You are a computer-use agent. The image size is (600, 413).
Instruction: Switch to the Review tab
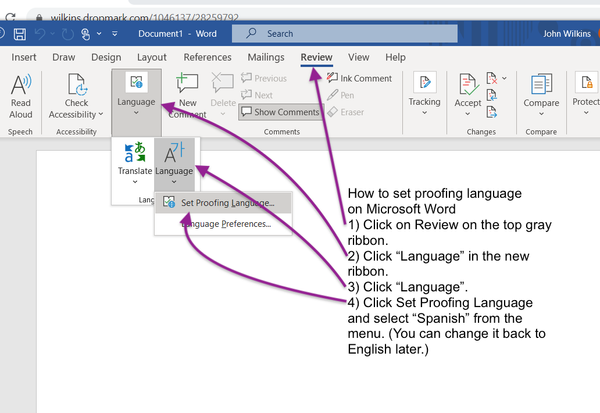tap(316, 58)
